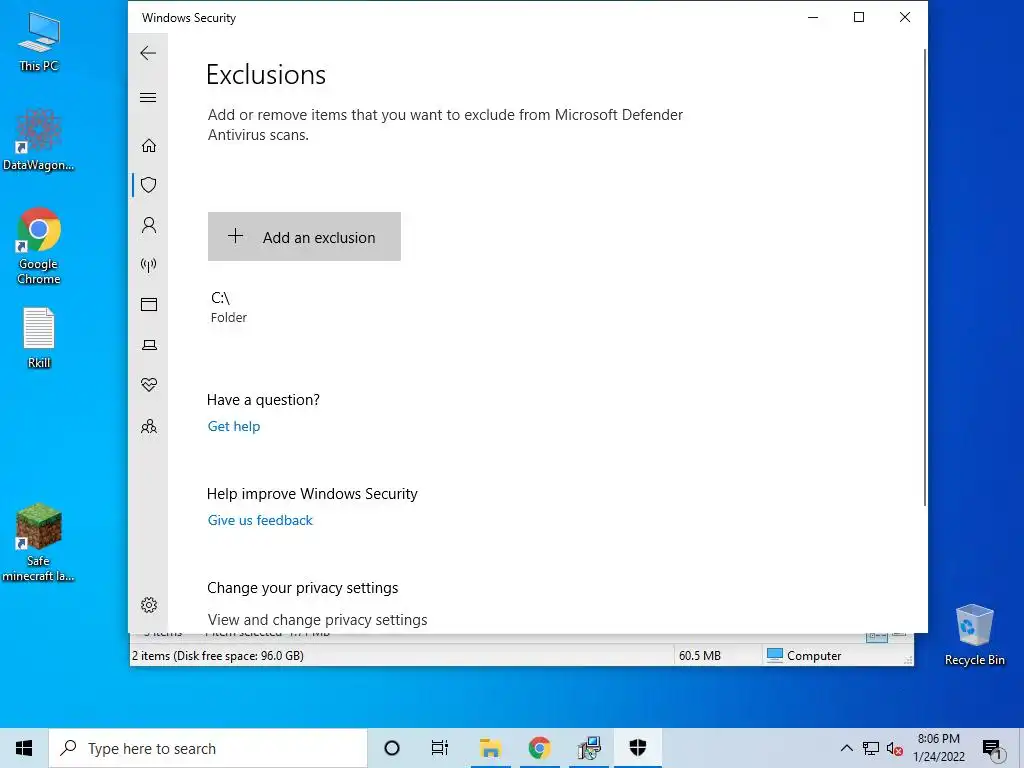Image resolution: width=1024 pixels, height=768 pixels.
Task: Go back with the arrow in Windows Security
Action: click(x=148, y=53)
